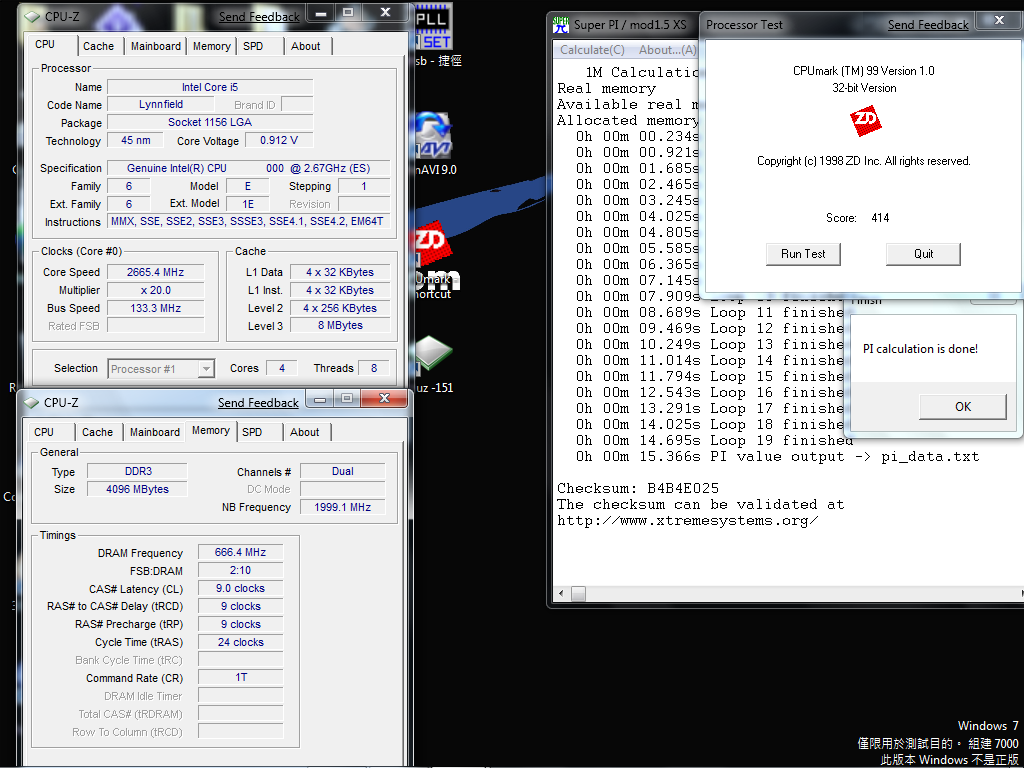The height and width of the screenshot is (768, 1024).
Task: Open About tab in CPU-Z processor window
Action: tap(306, 46)
